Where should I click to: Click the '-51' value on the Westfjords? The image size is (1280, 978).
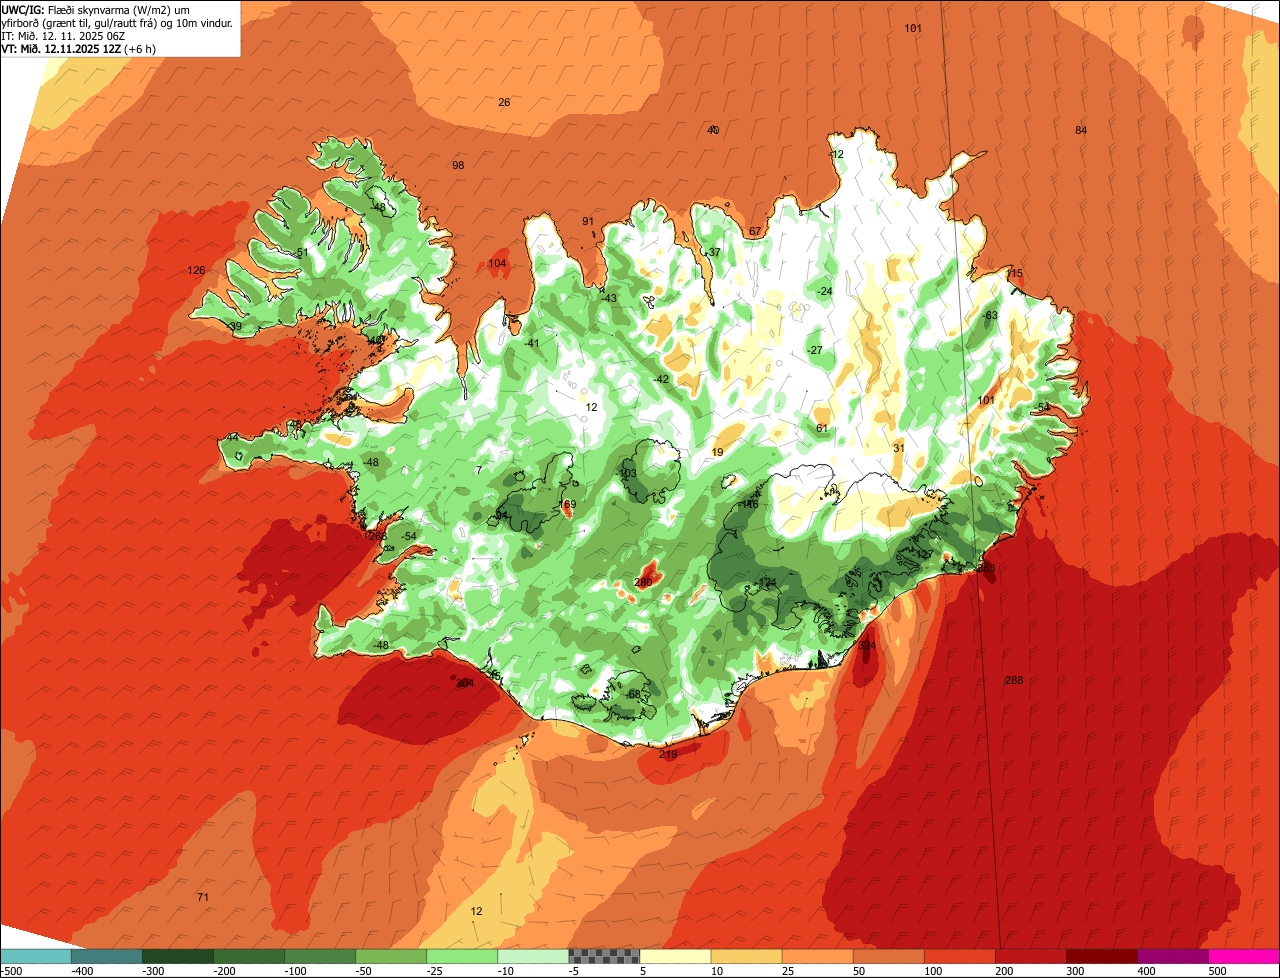coord(300,253)
